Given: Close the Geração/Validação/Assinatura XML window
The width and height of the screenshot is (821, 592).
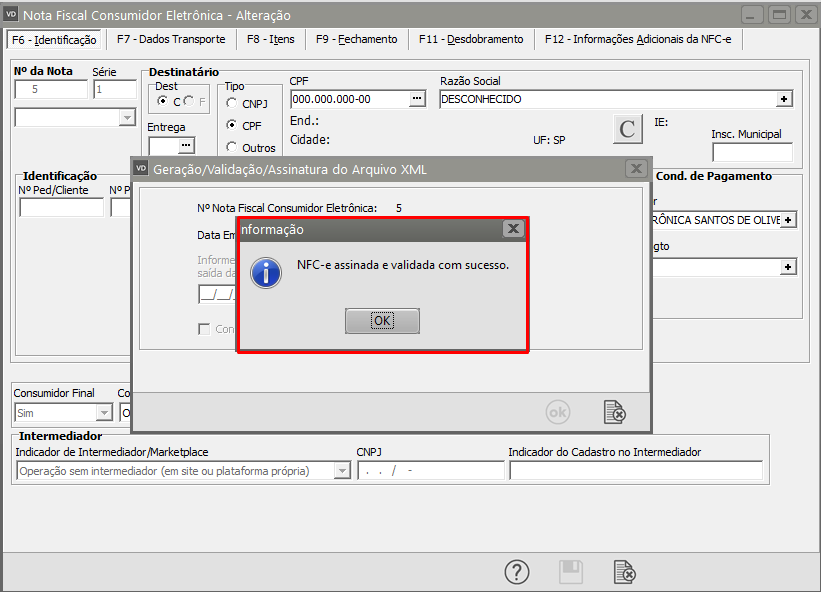Looking at the screenshot, I should [x=636, y=169].
